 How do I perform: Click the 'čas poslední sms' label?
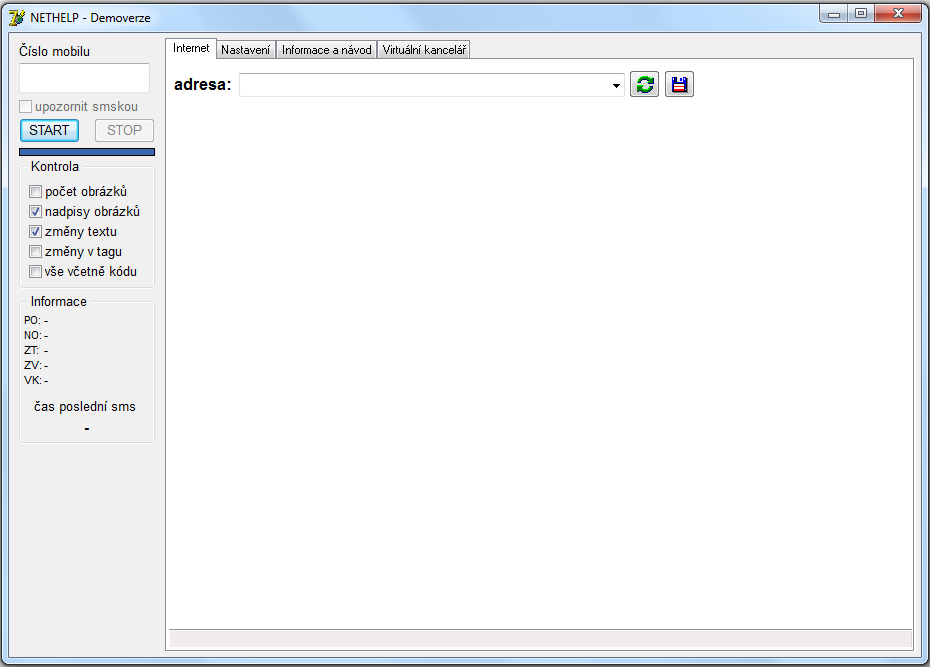[85, 407]
